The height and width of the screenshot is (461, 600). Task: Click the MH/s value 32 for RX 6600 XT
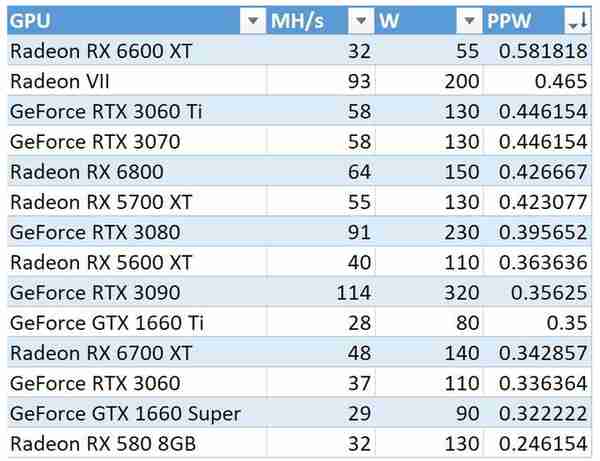click(359, 51)
